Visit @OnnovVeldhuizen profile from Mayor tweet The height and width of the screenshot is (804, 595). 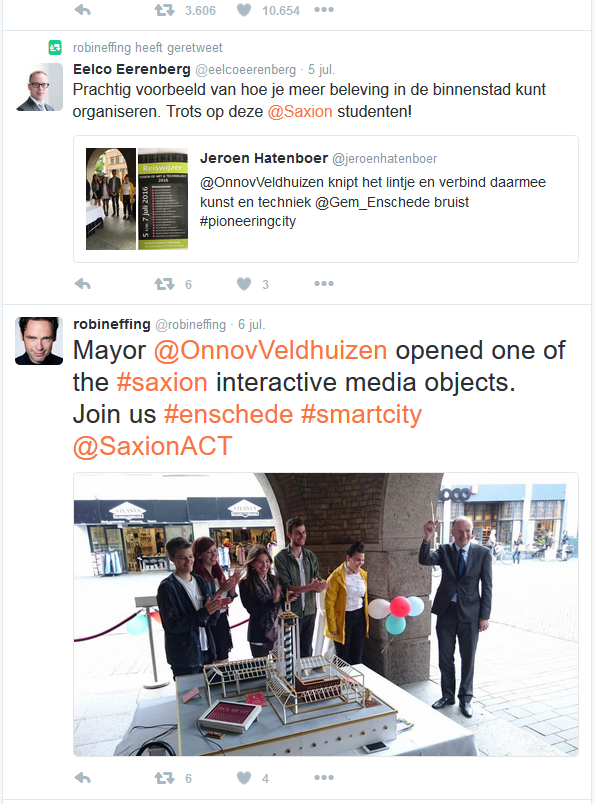tap(270, 351)
